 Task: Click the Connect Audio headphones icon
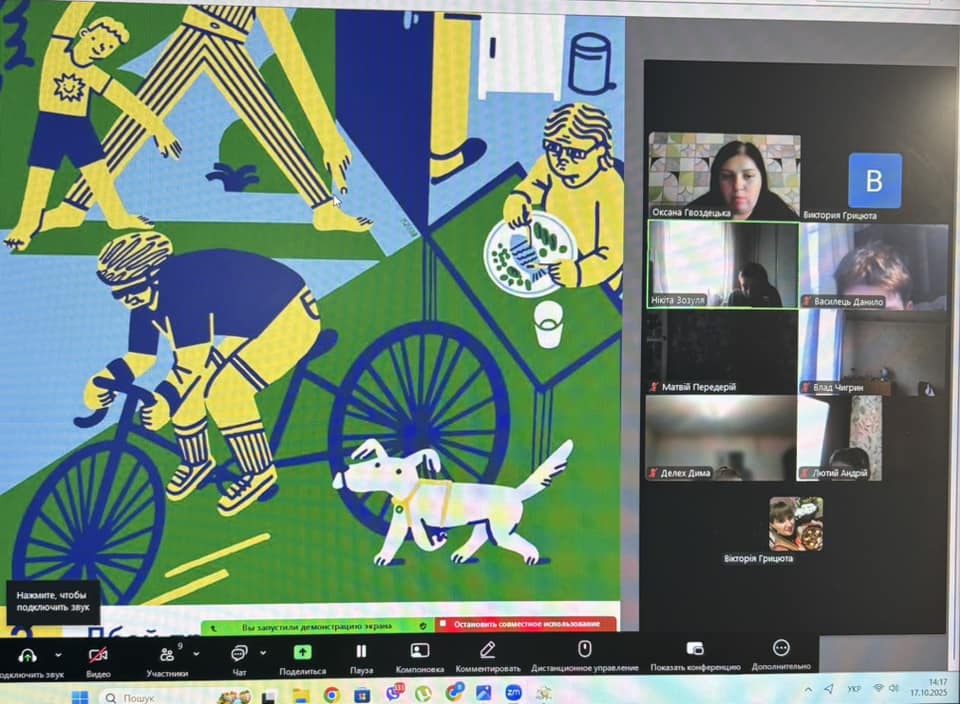click(x=27, y=654)
